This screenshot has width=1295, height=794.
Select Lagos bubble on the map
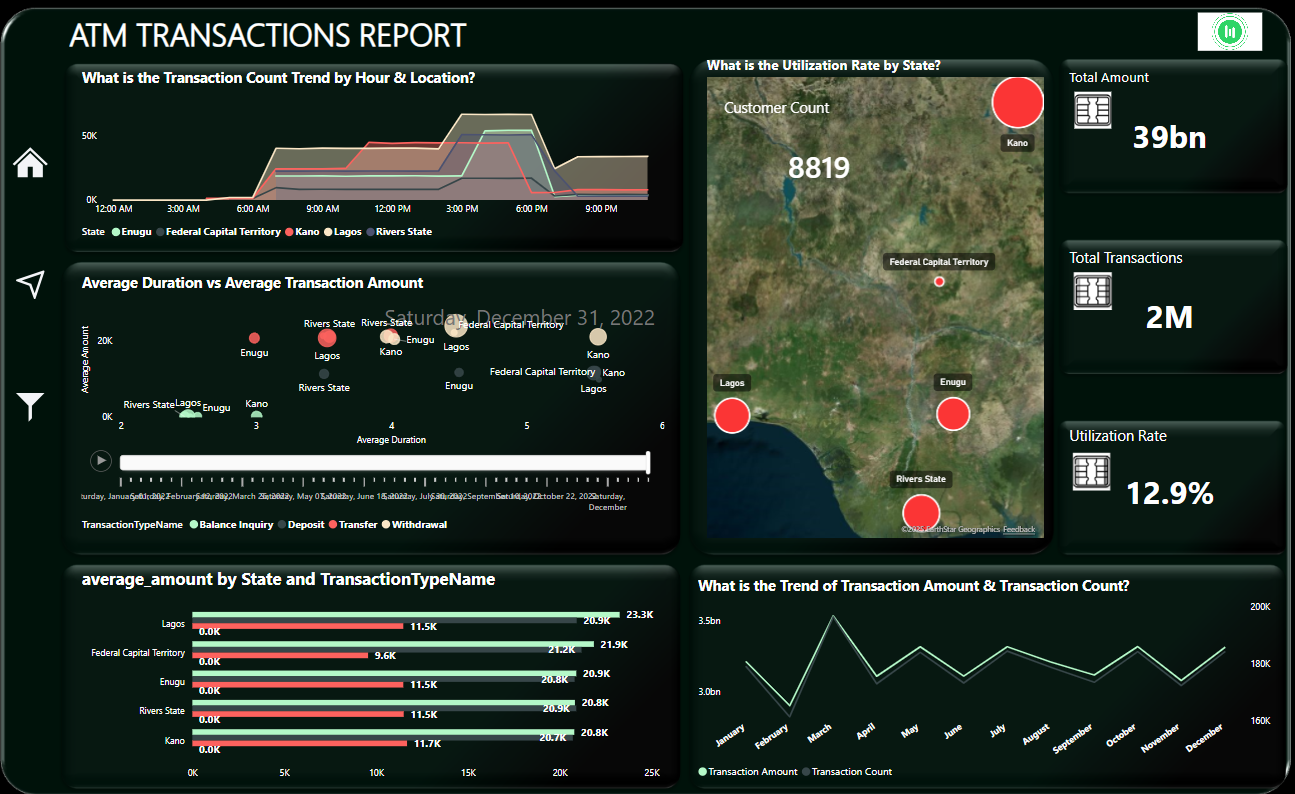pos(732,415)
